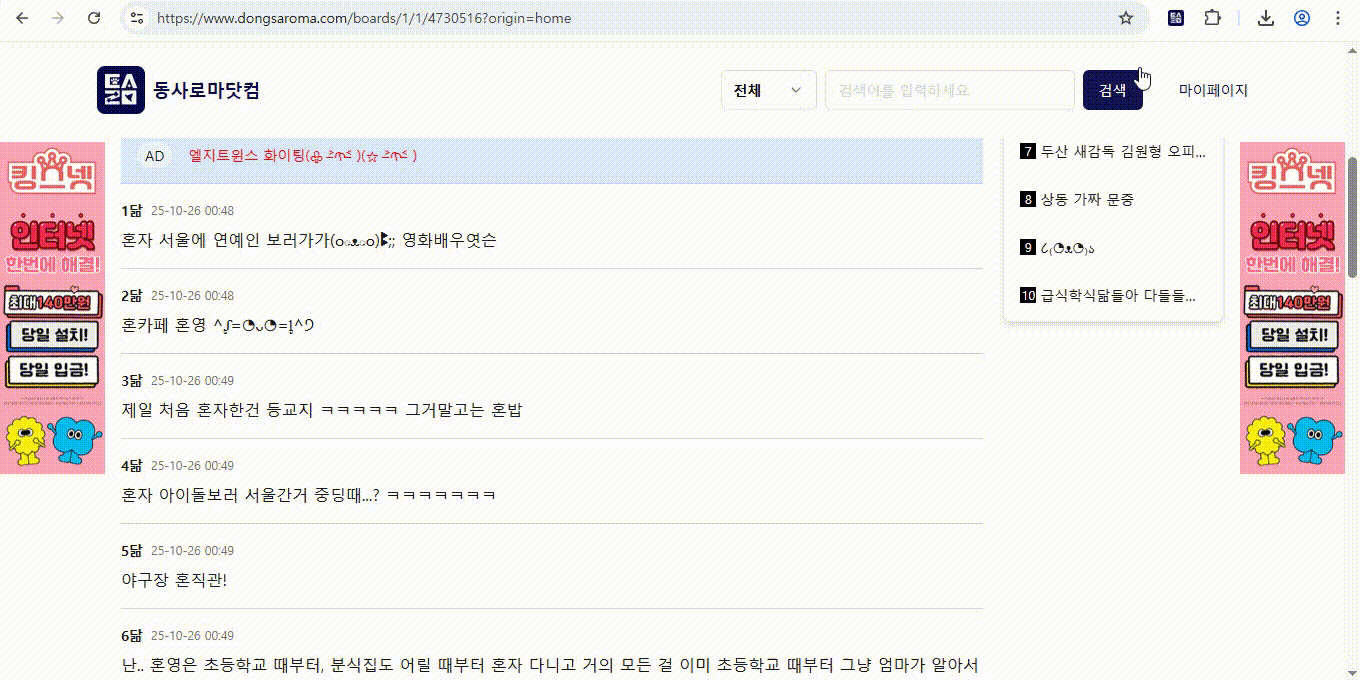The width and height of the screenshot is (1360, 680).
Task: Click the 검색 search button
Action: pyautogui.click(x=1112, y=90)
